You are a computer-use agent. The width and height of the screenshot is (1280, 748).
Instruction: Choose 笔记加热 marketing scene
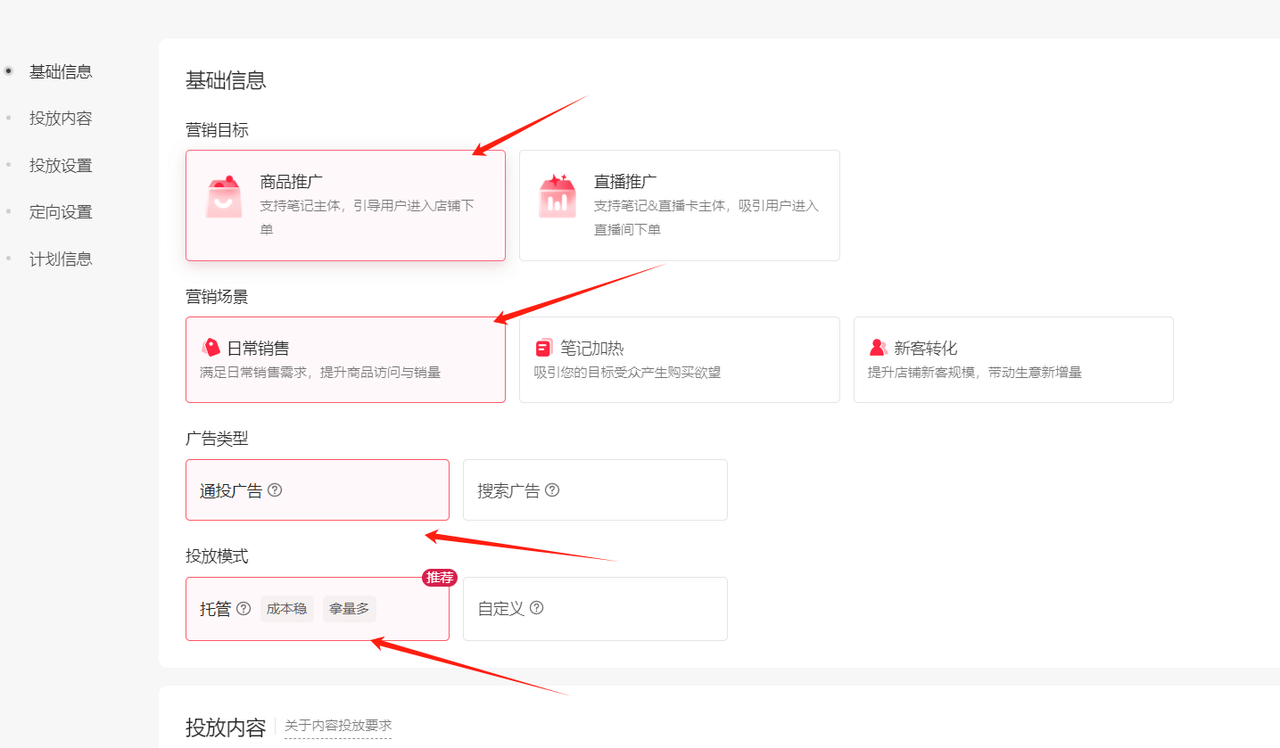[679, 360]
